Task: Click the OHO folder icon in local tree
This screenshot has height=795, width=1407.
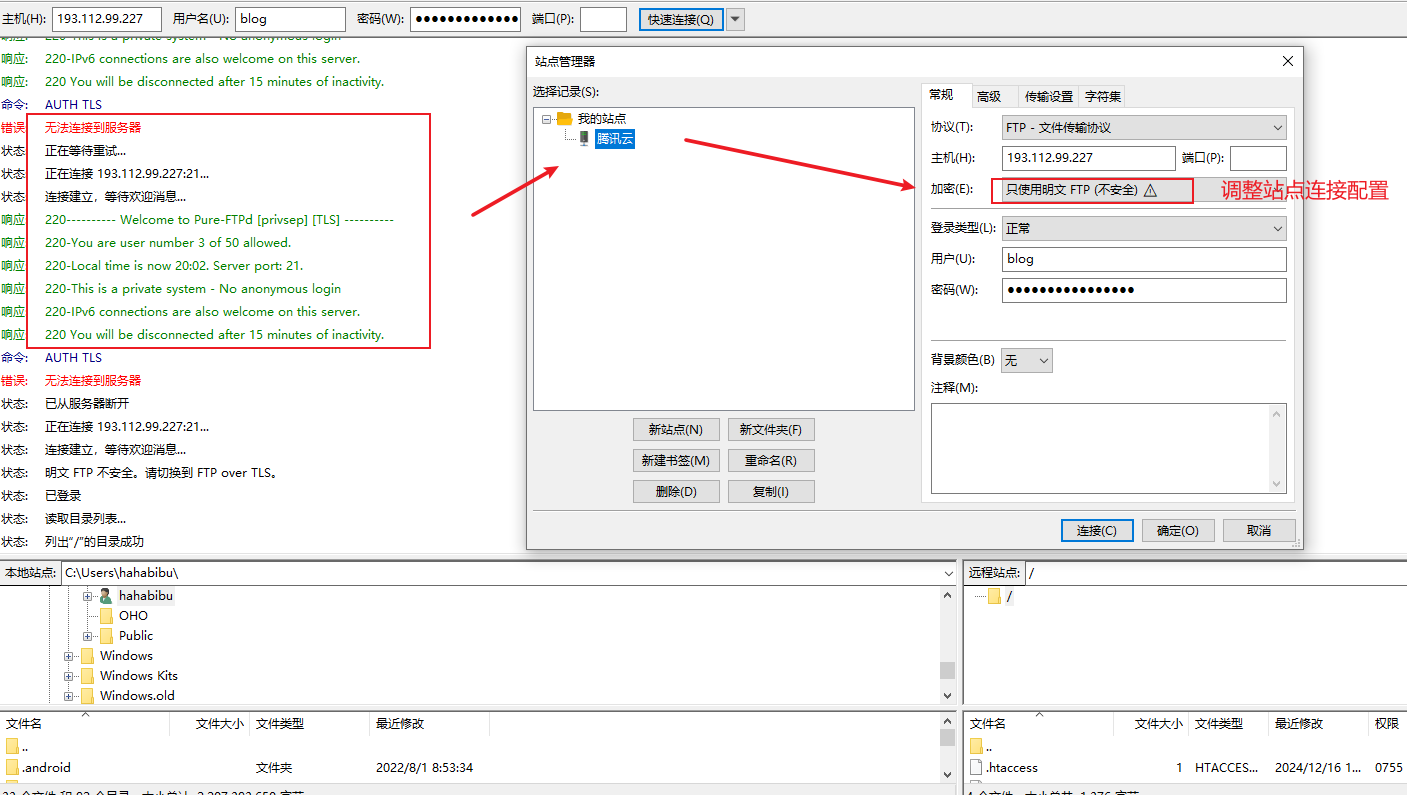Action: [x=106, y=616]
